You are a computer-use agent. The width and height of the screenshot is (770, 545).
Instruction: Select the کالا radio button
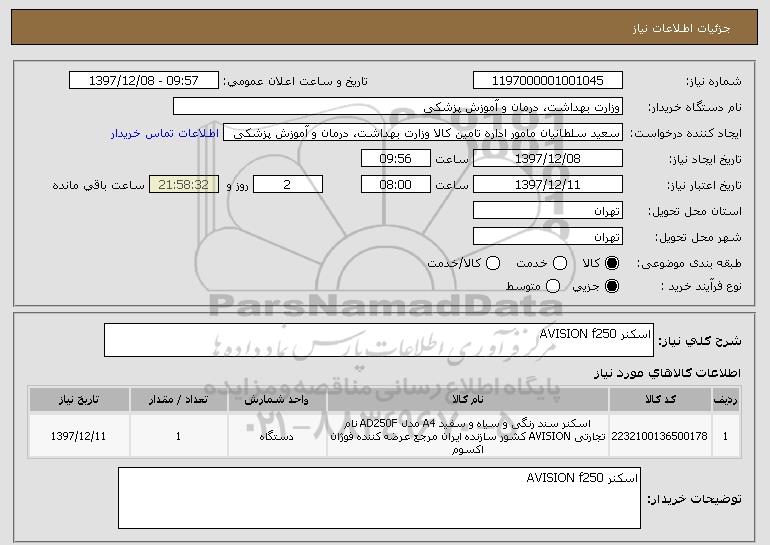click(612, 263)
